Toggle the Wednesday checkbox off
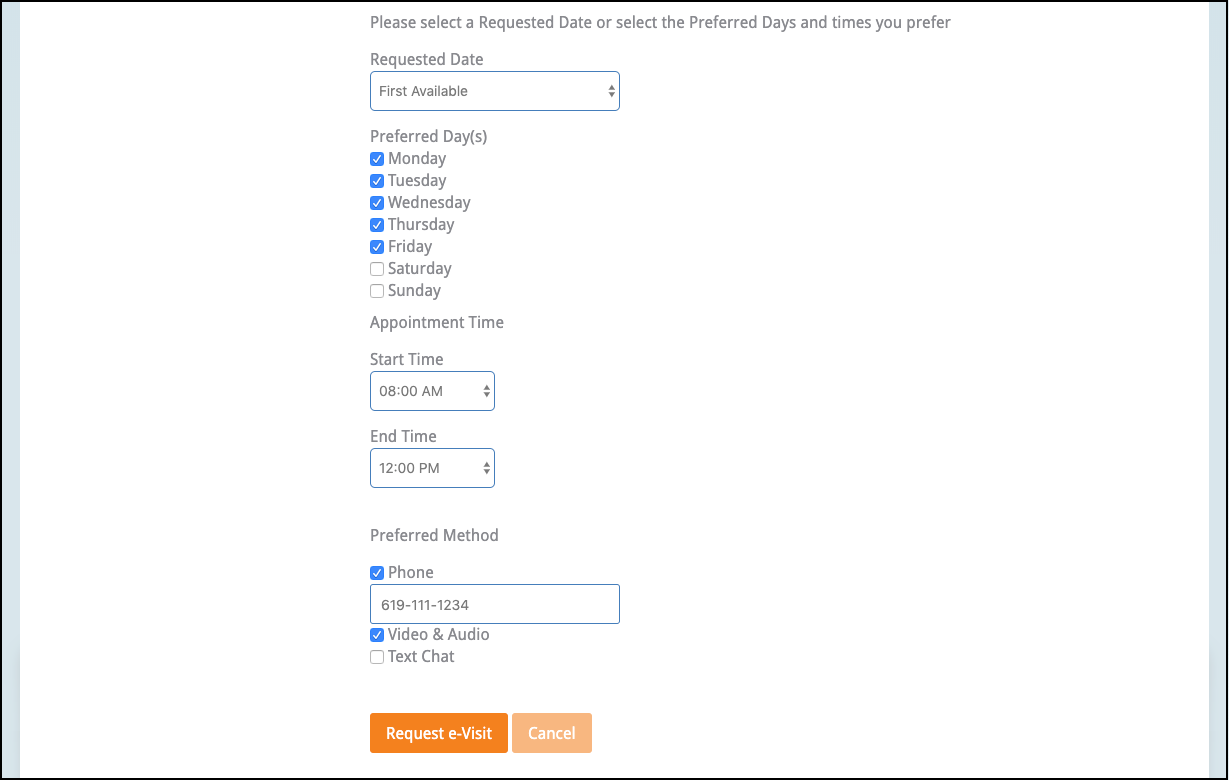 tap(377, 203)
